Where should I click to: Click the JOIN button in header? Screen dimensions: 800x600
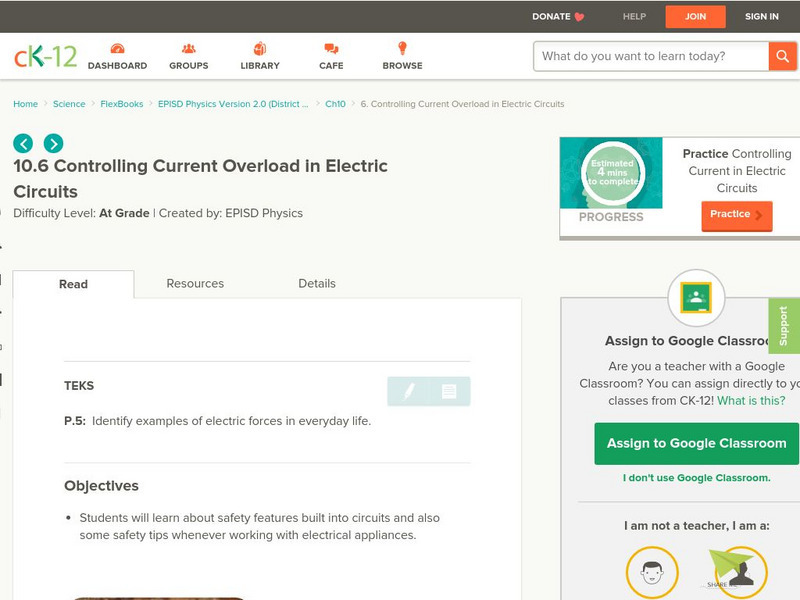coord(696,17)
